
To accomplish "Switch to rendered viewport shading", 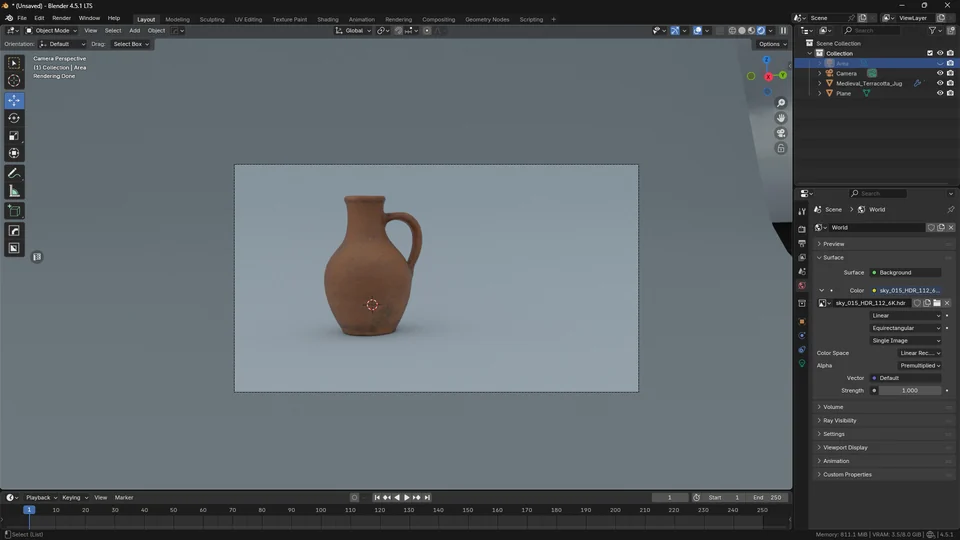I will point(761,31).
